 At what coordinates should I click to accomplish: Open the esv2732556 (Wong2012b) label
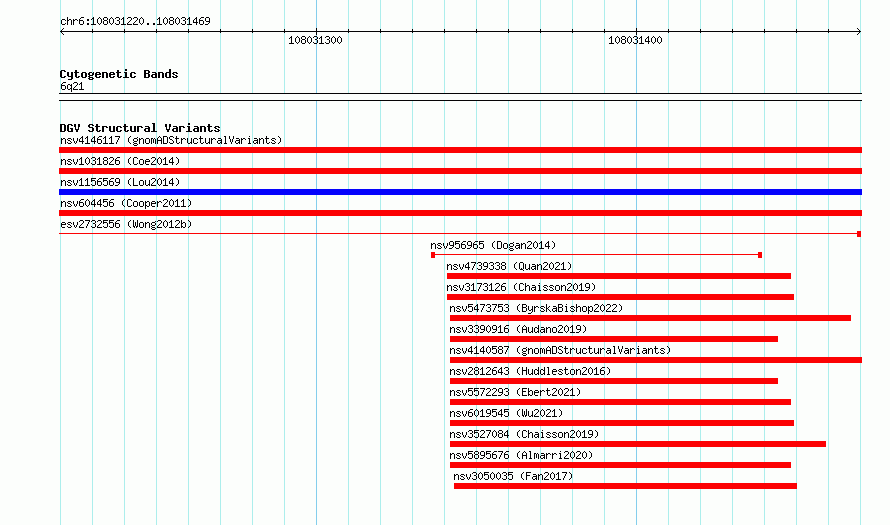point(126,224)
